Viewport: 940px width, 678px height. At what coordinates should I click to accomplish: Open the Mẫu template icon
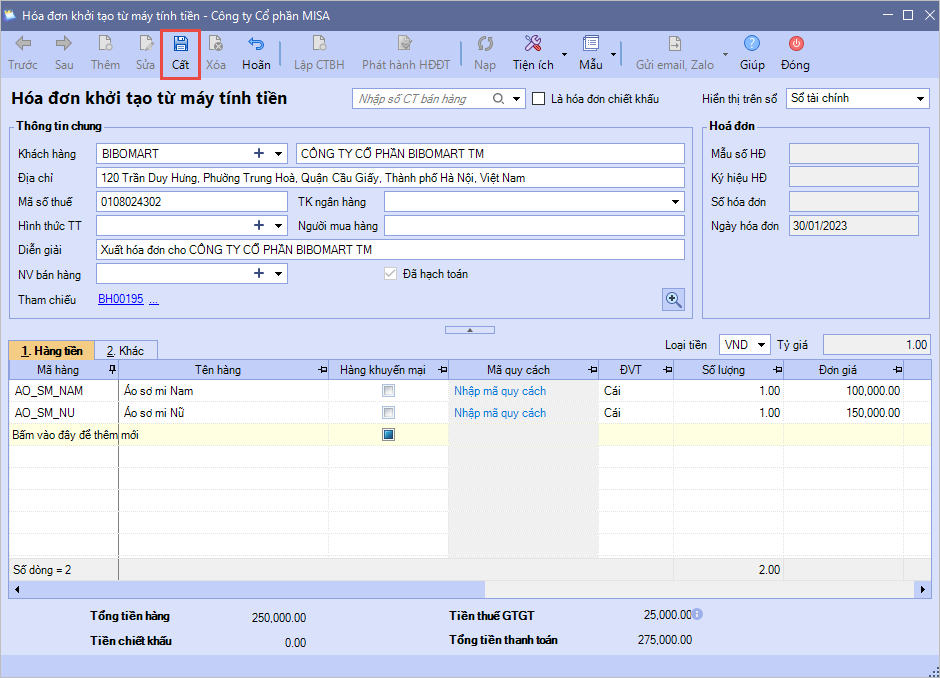(x=590, y=45)
